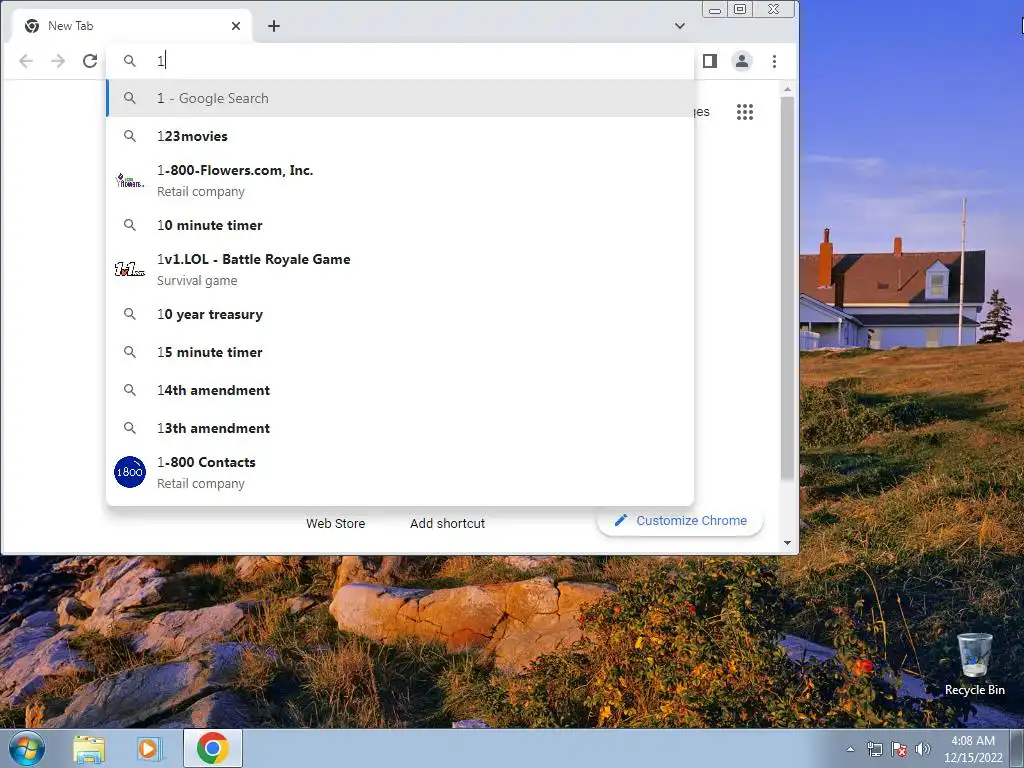Open Action Center flag icon
1024x768 pixels.
coord(899,750)
